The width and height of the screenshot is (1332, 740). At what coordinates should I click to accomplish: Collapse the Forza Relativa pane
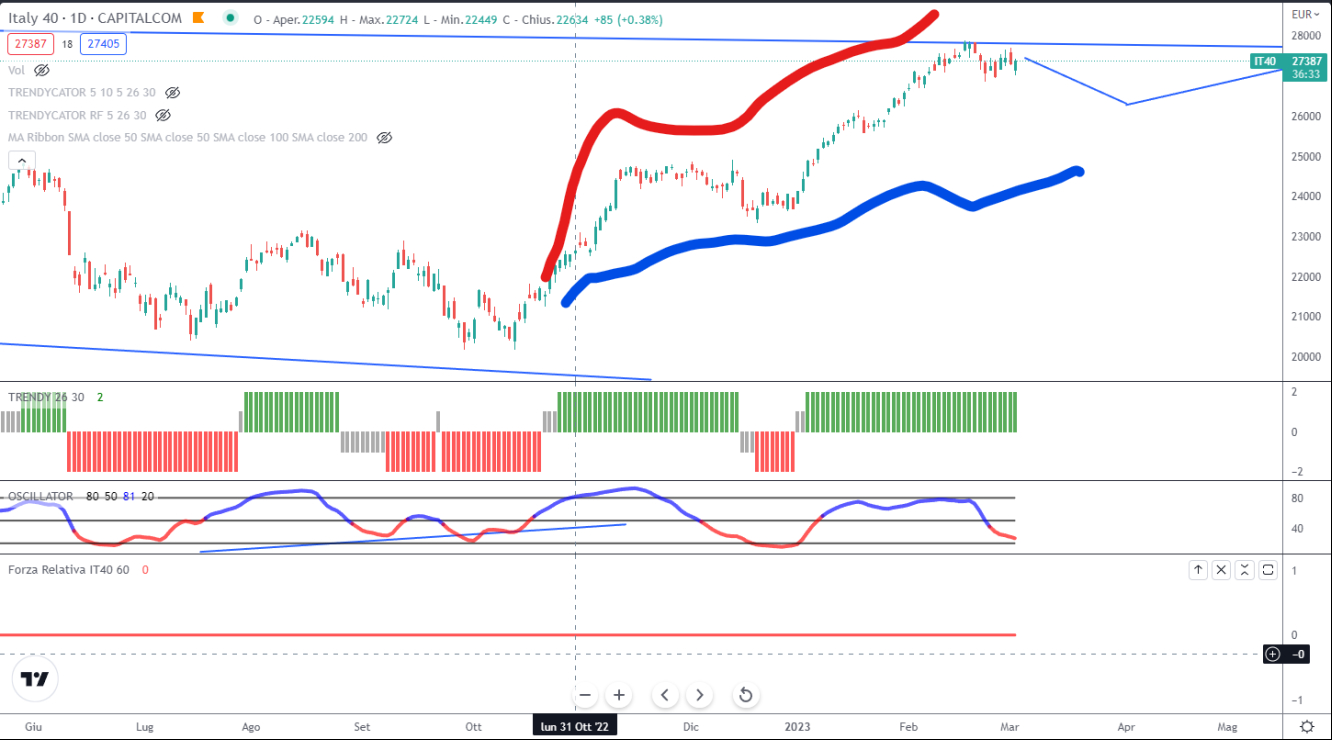point(1244,570)
